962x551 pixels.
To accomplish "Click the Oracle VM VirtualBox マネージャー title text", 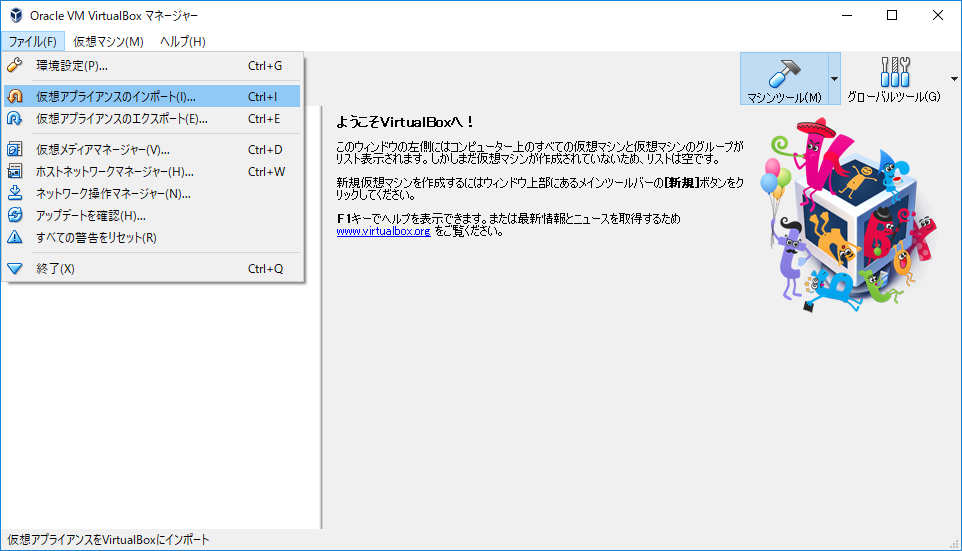I will (x=114, y=15).
